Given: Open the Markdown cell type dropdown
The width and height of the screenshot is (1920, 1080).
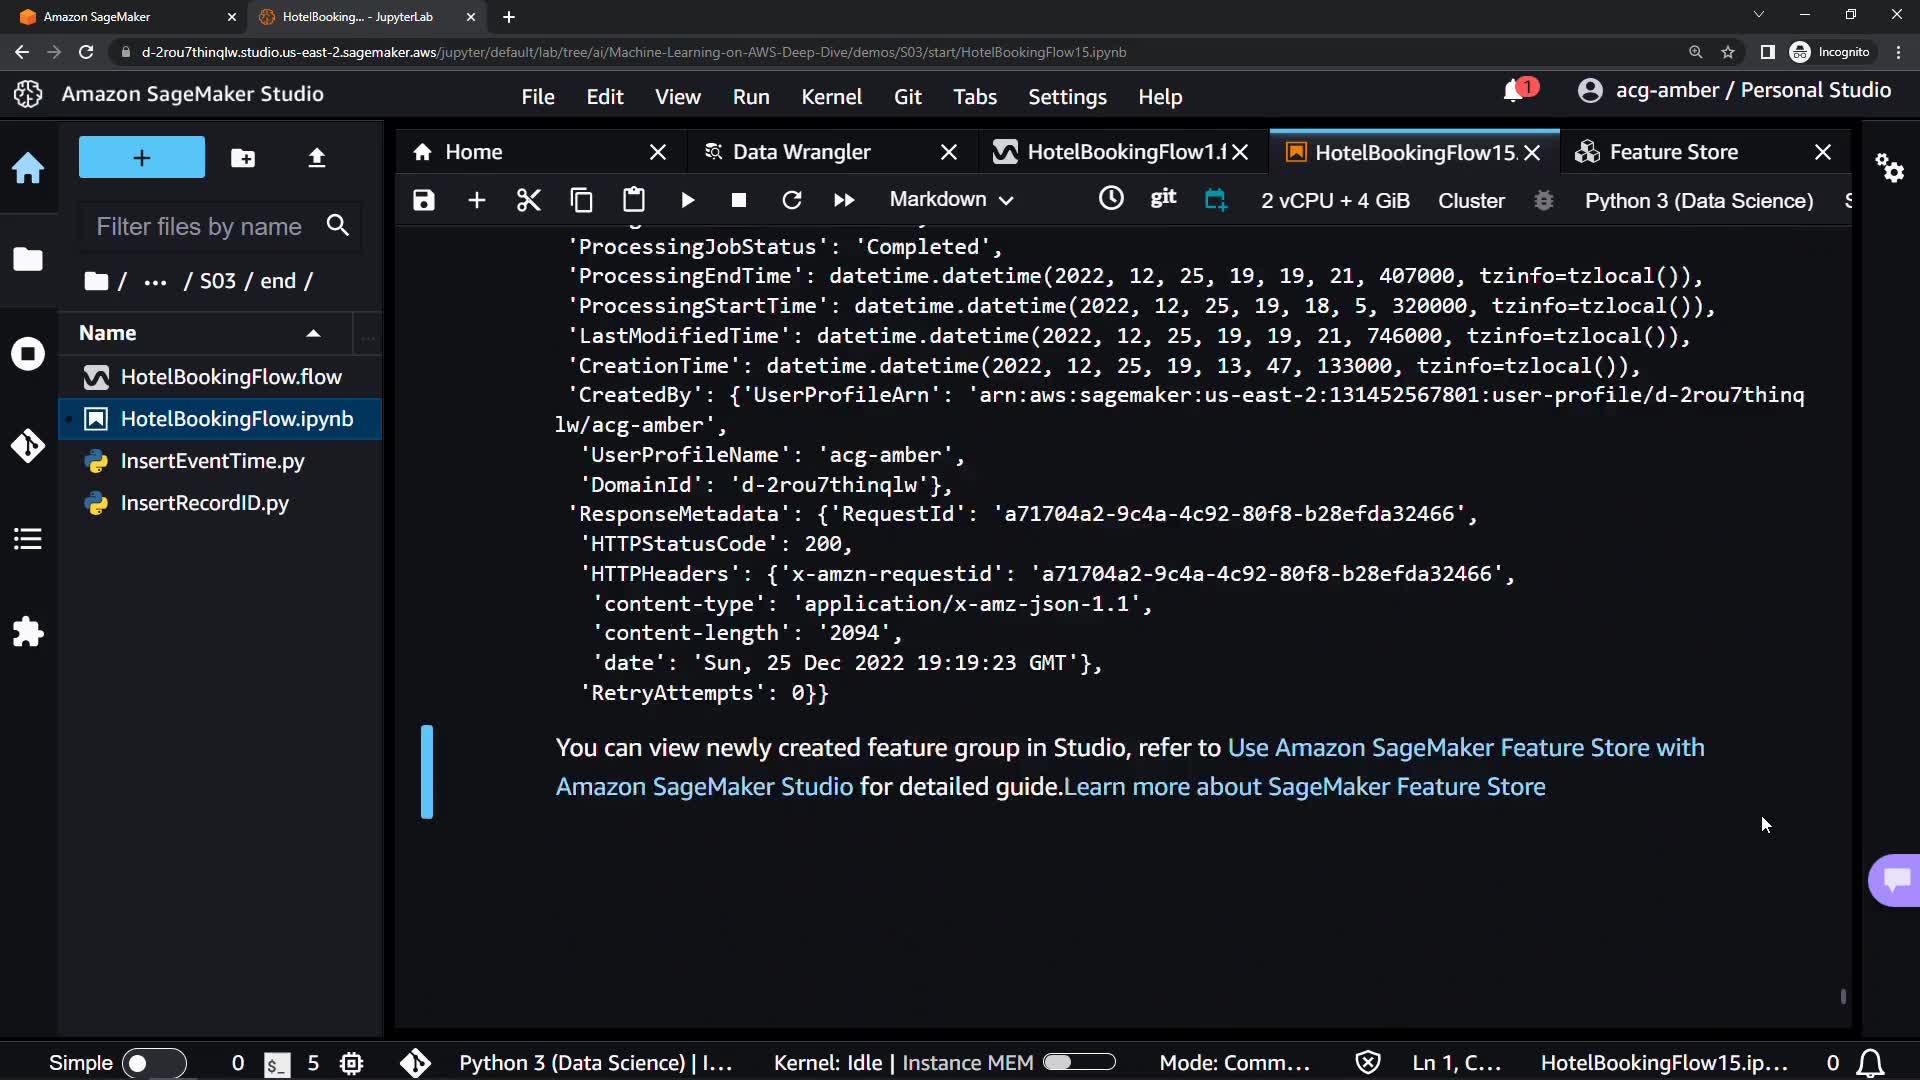Looking at the screenshot, I should point(951,200).
